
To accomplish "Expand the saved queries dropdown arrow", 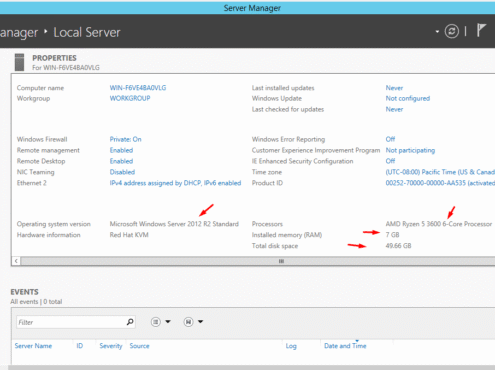I will pos(200,322).
